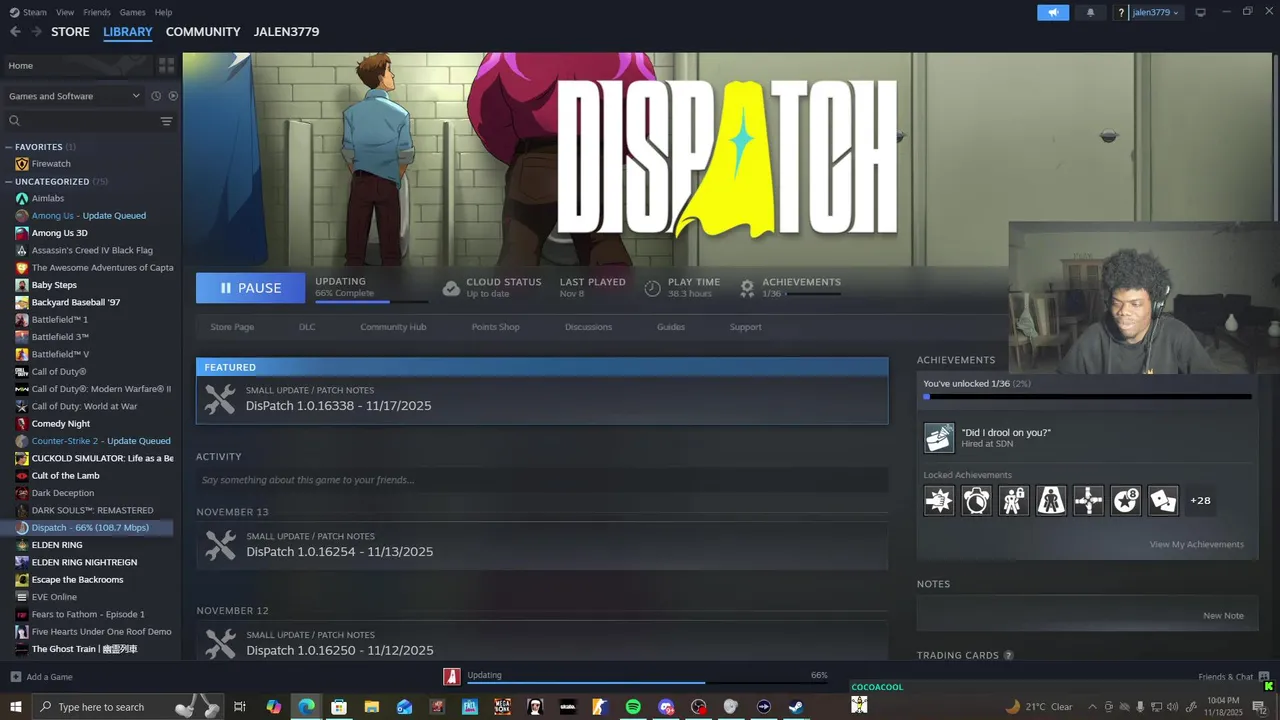Open the Discussions link
The width and height of the screenshot is (1280, 720).
click(x=588, y=327)
